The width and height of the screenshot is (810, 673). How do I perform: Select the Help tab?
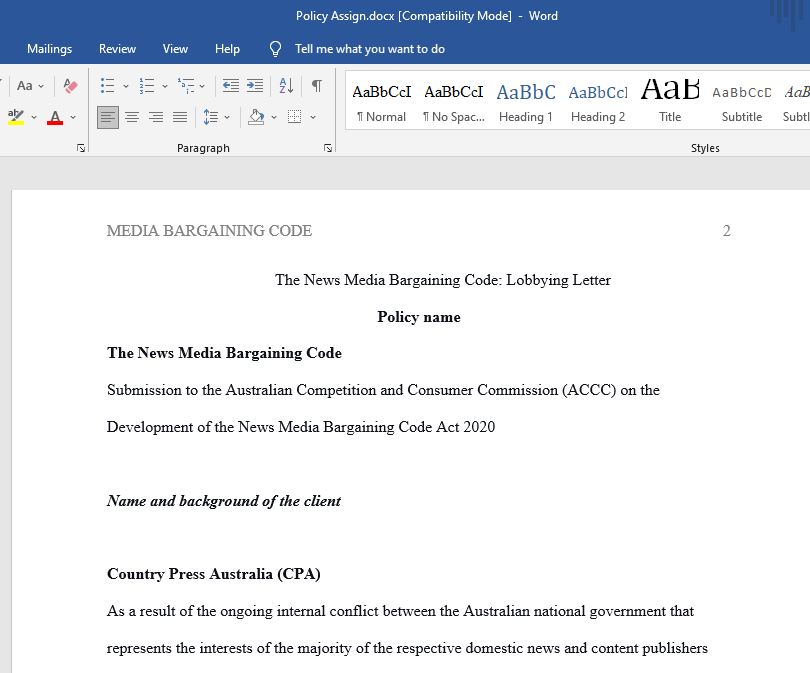[x=227, y=49]
